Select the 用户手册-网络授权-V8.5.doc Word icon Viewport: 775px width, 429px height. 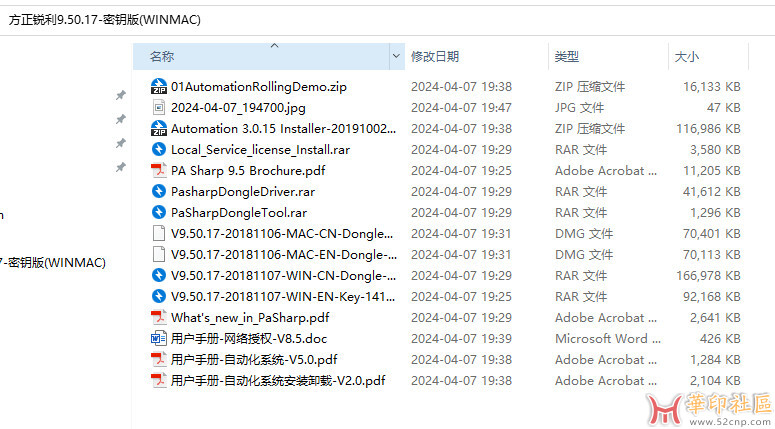159,339
